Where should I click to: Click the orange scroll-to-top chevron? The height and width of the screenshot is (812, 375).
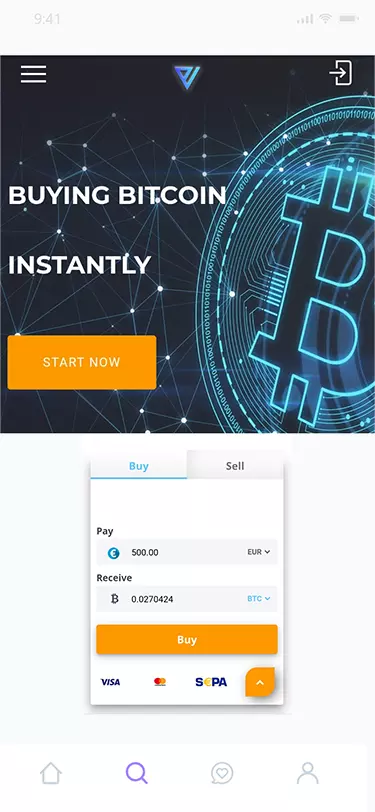(x=260, y=683)
